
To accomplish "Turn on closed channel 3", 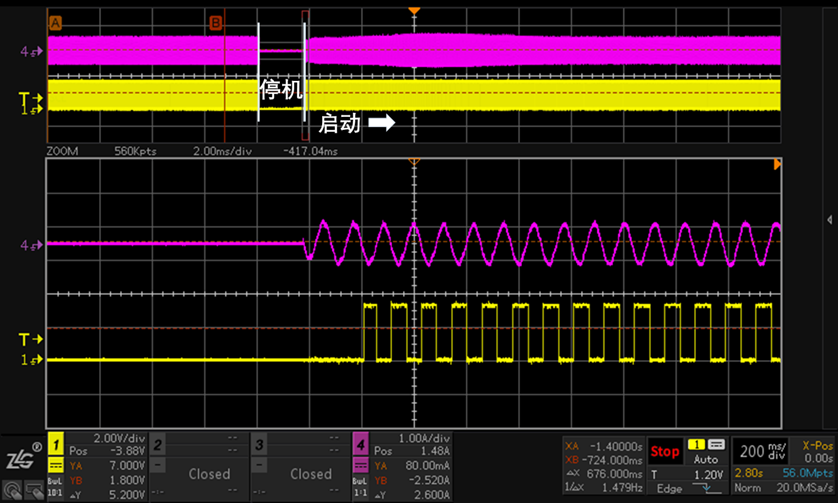I will tap(310, 473).
